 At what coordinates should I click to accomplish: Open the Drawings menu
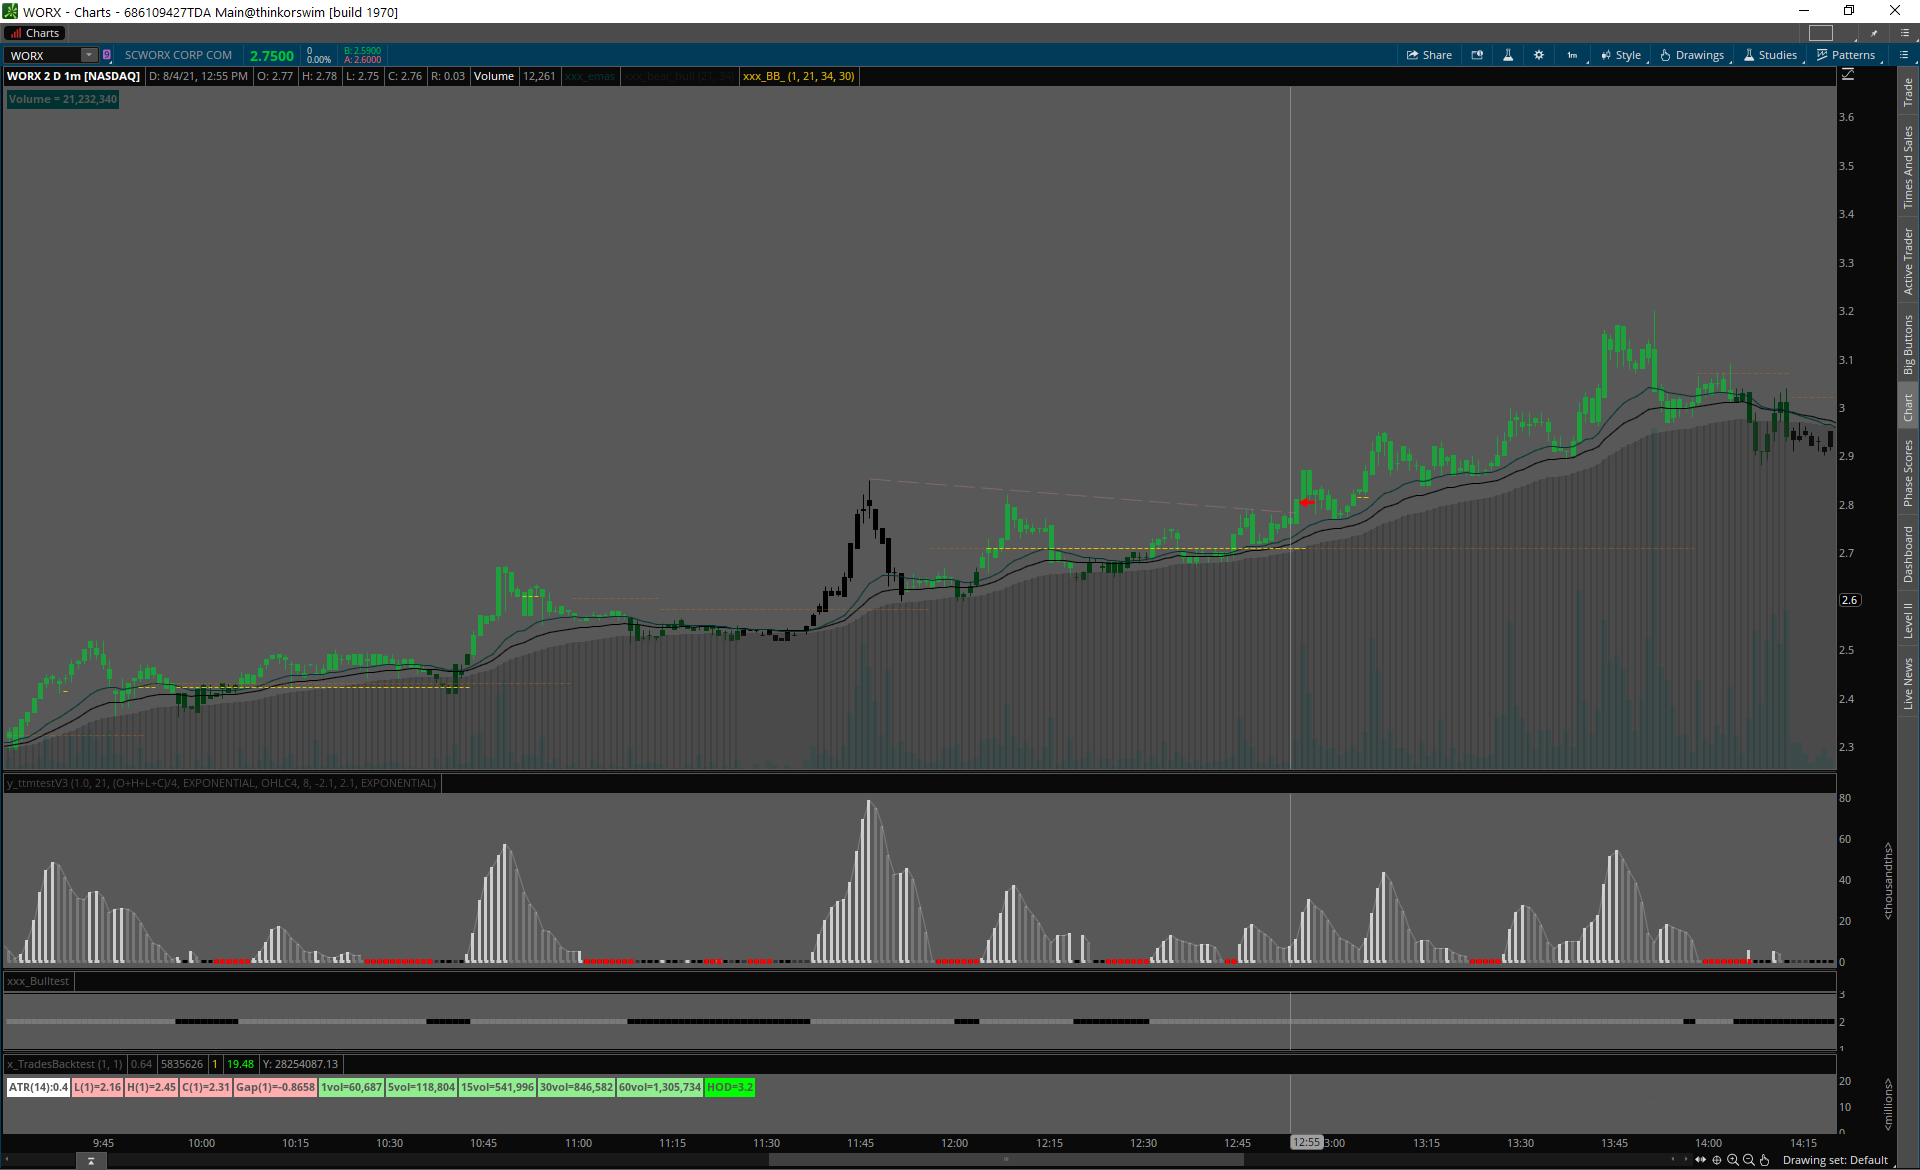(x=1692, y=55)
